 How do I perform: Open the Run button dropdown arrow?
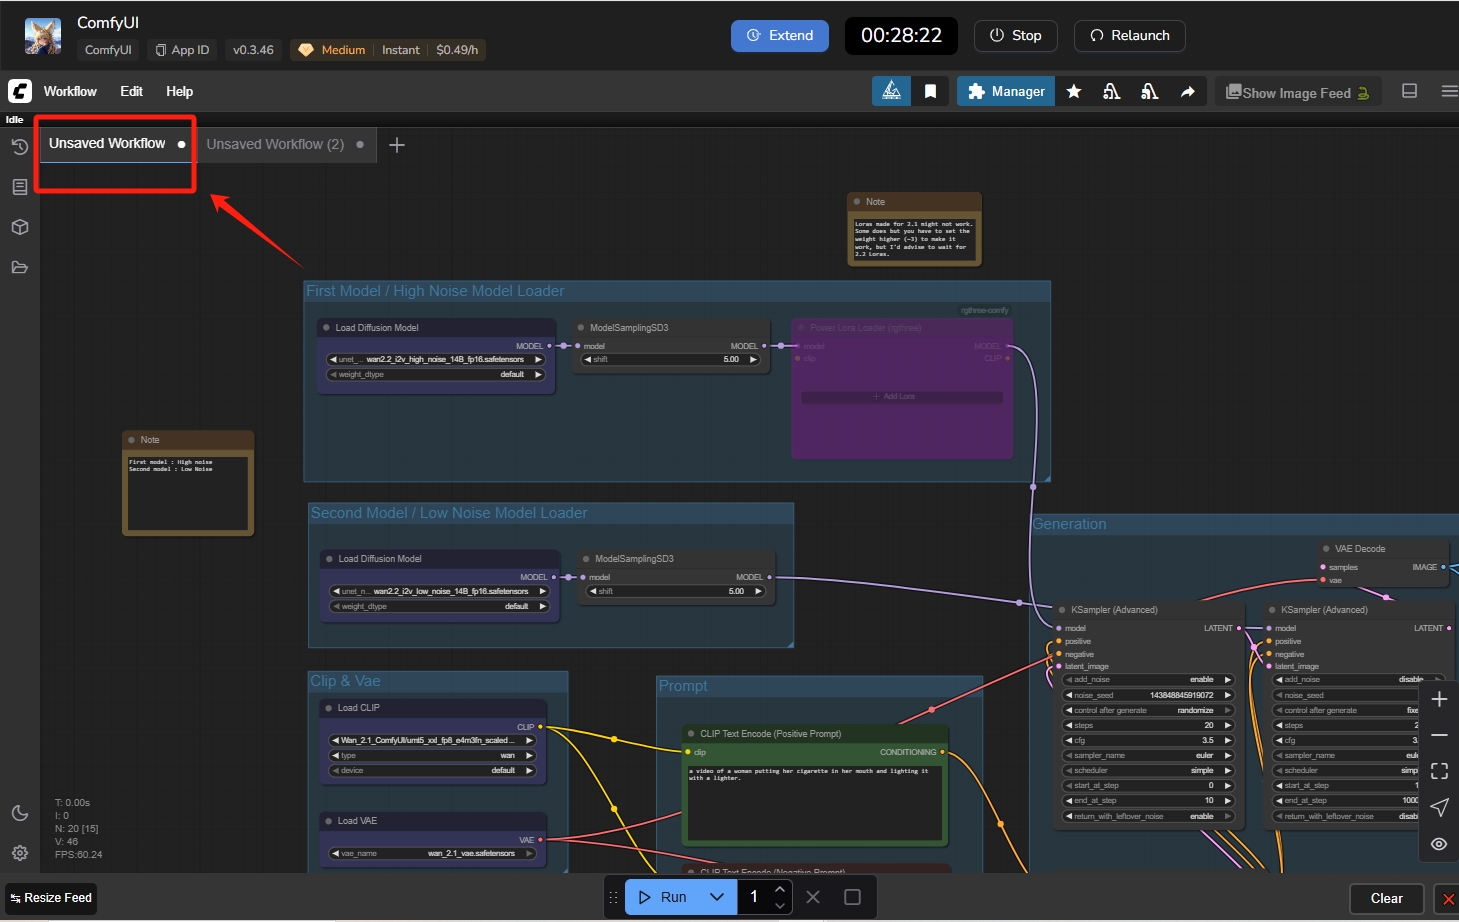717,897
